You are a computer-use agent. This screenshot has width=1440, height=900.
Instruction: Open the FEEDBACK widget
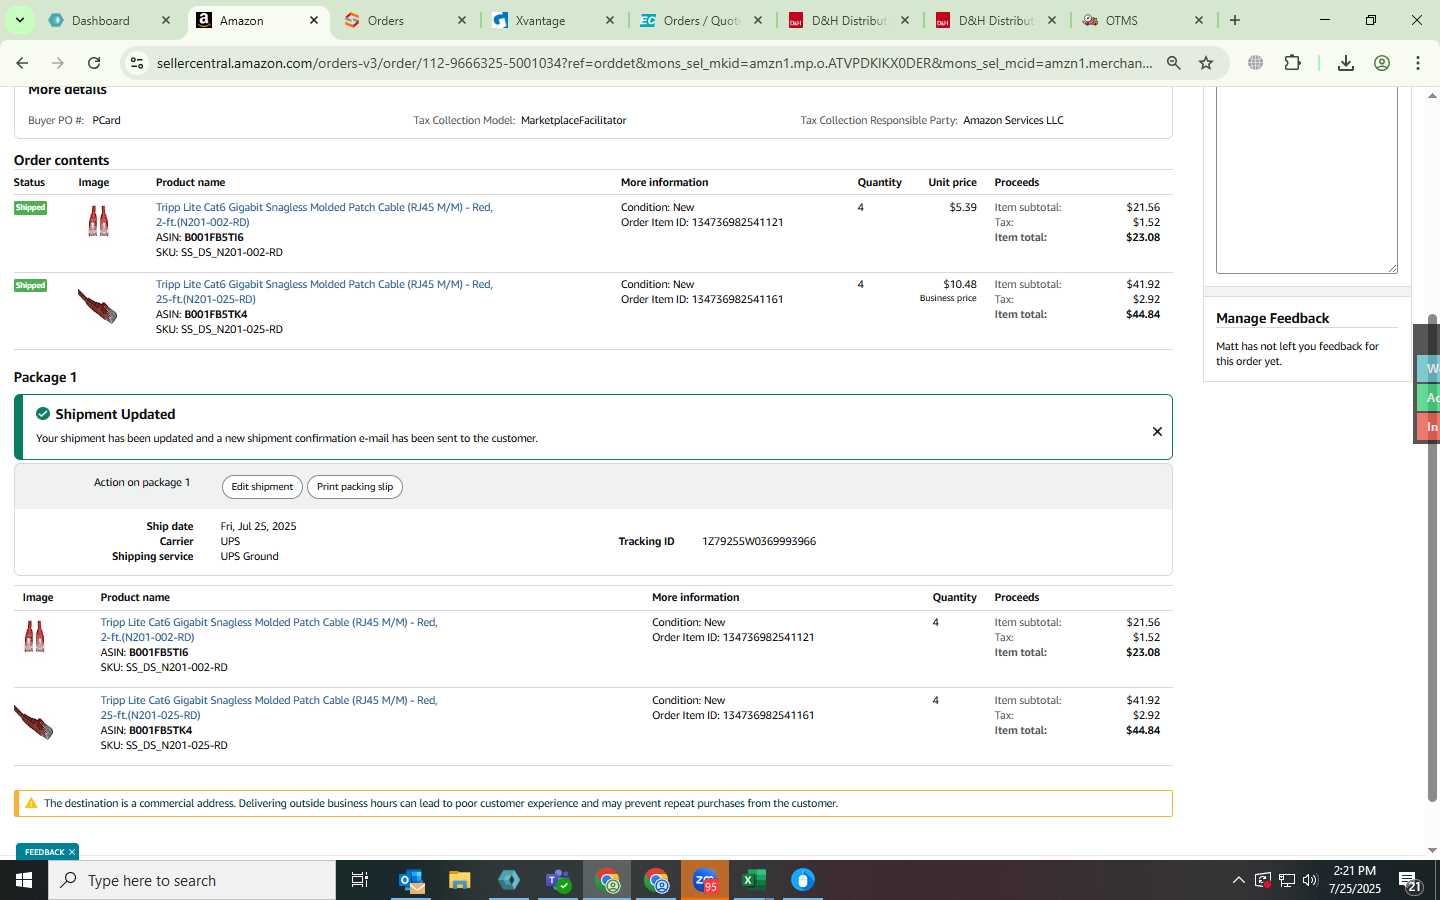coord(44,852)
